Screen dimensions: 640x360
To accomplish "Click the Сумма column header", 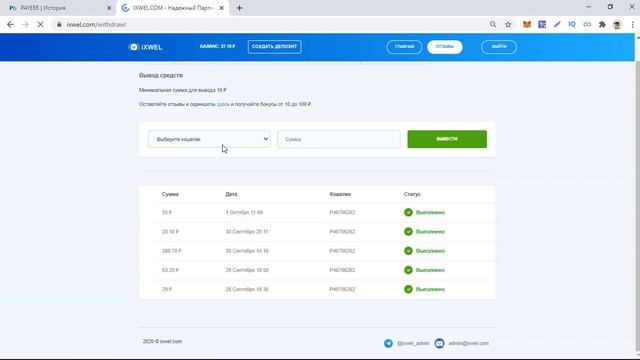I will tap(170, 194).
